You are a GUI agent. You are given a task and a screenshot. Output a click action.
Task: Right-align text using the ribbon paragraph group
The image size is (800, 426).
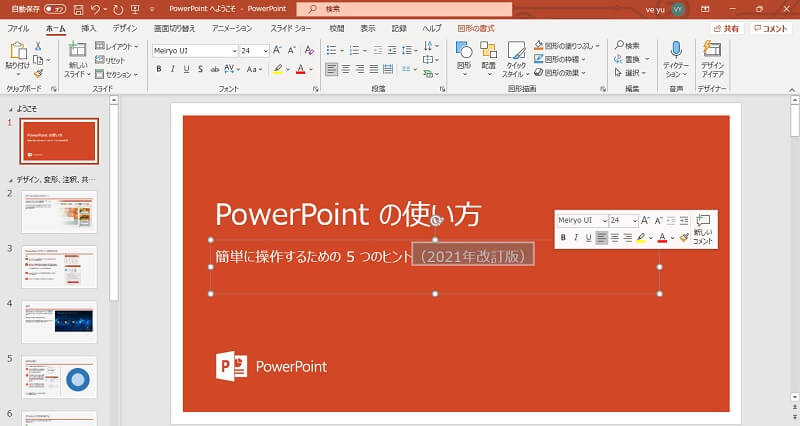pyautogui.click(x=360, y=69)
